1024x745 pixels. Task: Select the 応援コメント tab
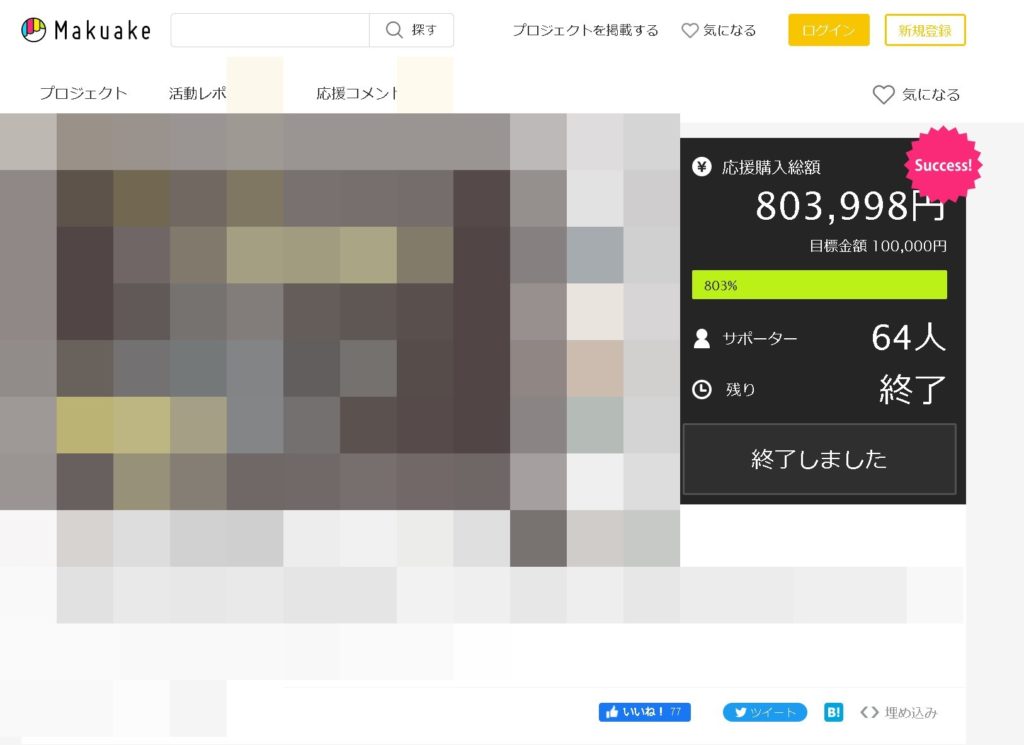tap(357, 93)
